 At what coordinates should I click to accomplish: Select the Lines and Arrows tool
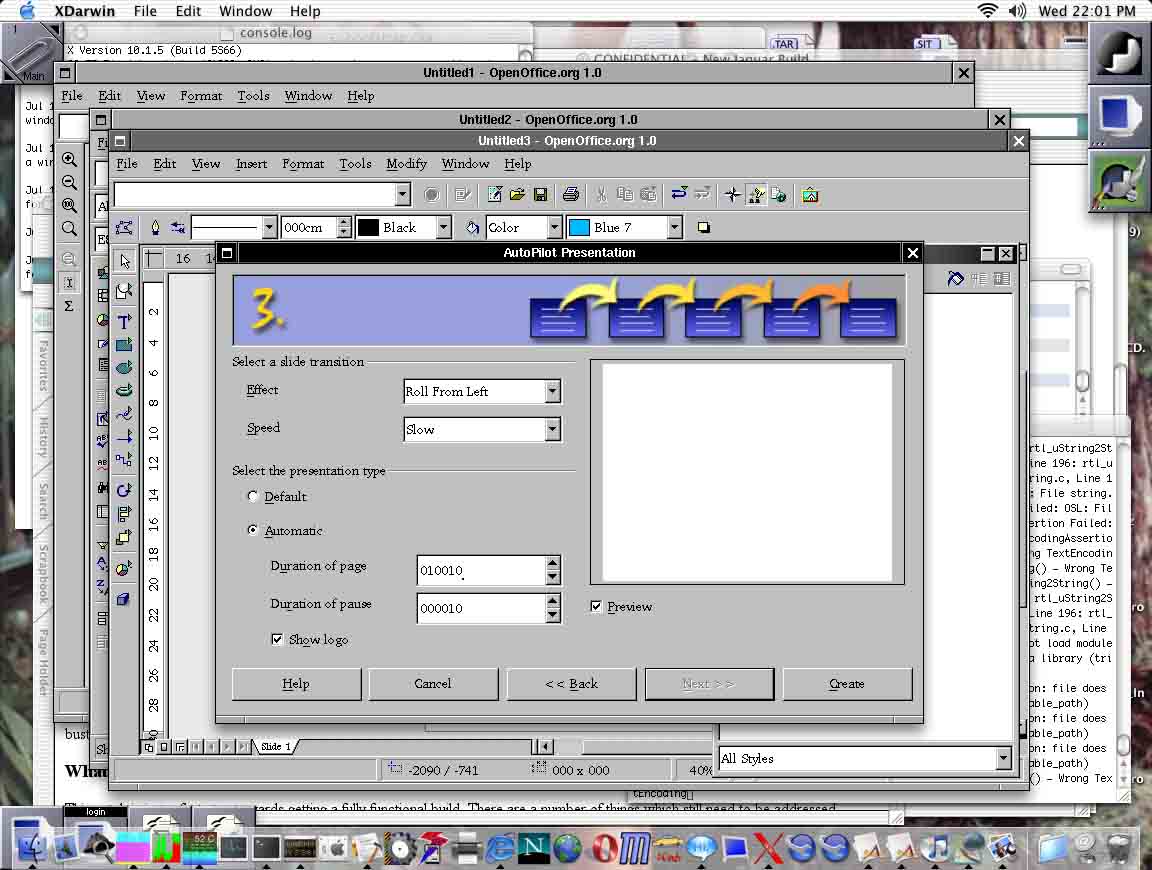click(x=124, y=436)
